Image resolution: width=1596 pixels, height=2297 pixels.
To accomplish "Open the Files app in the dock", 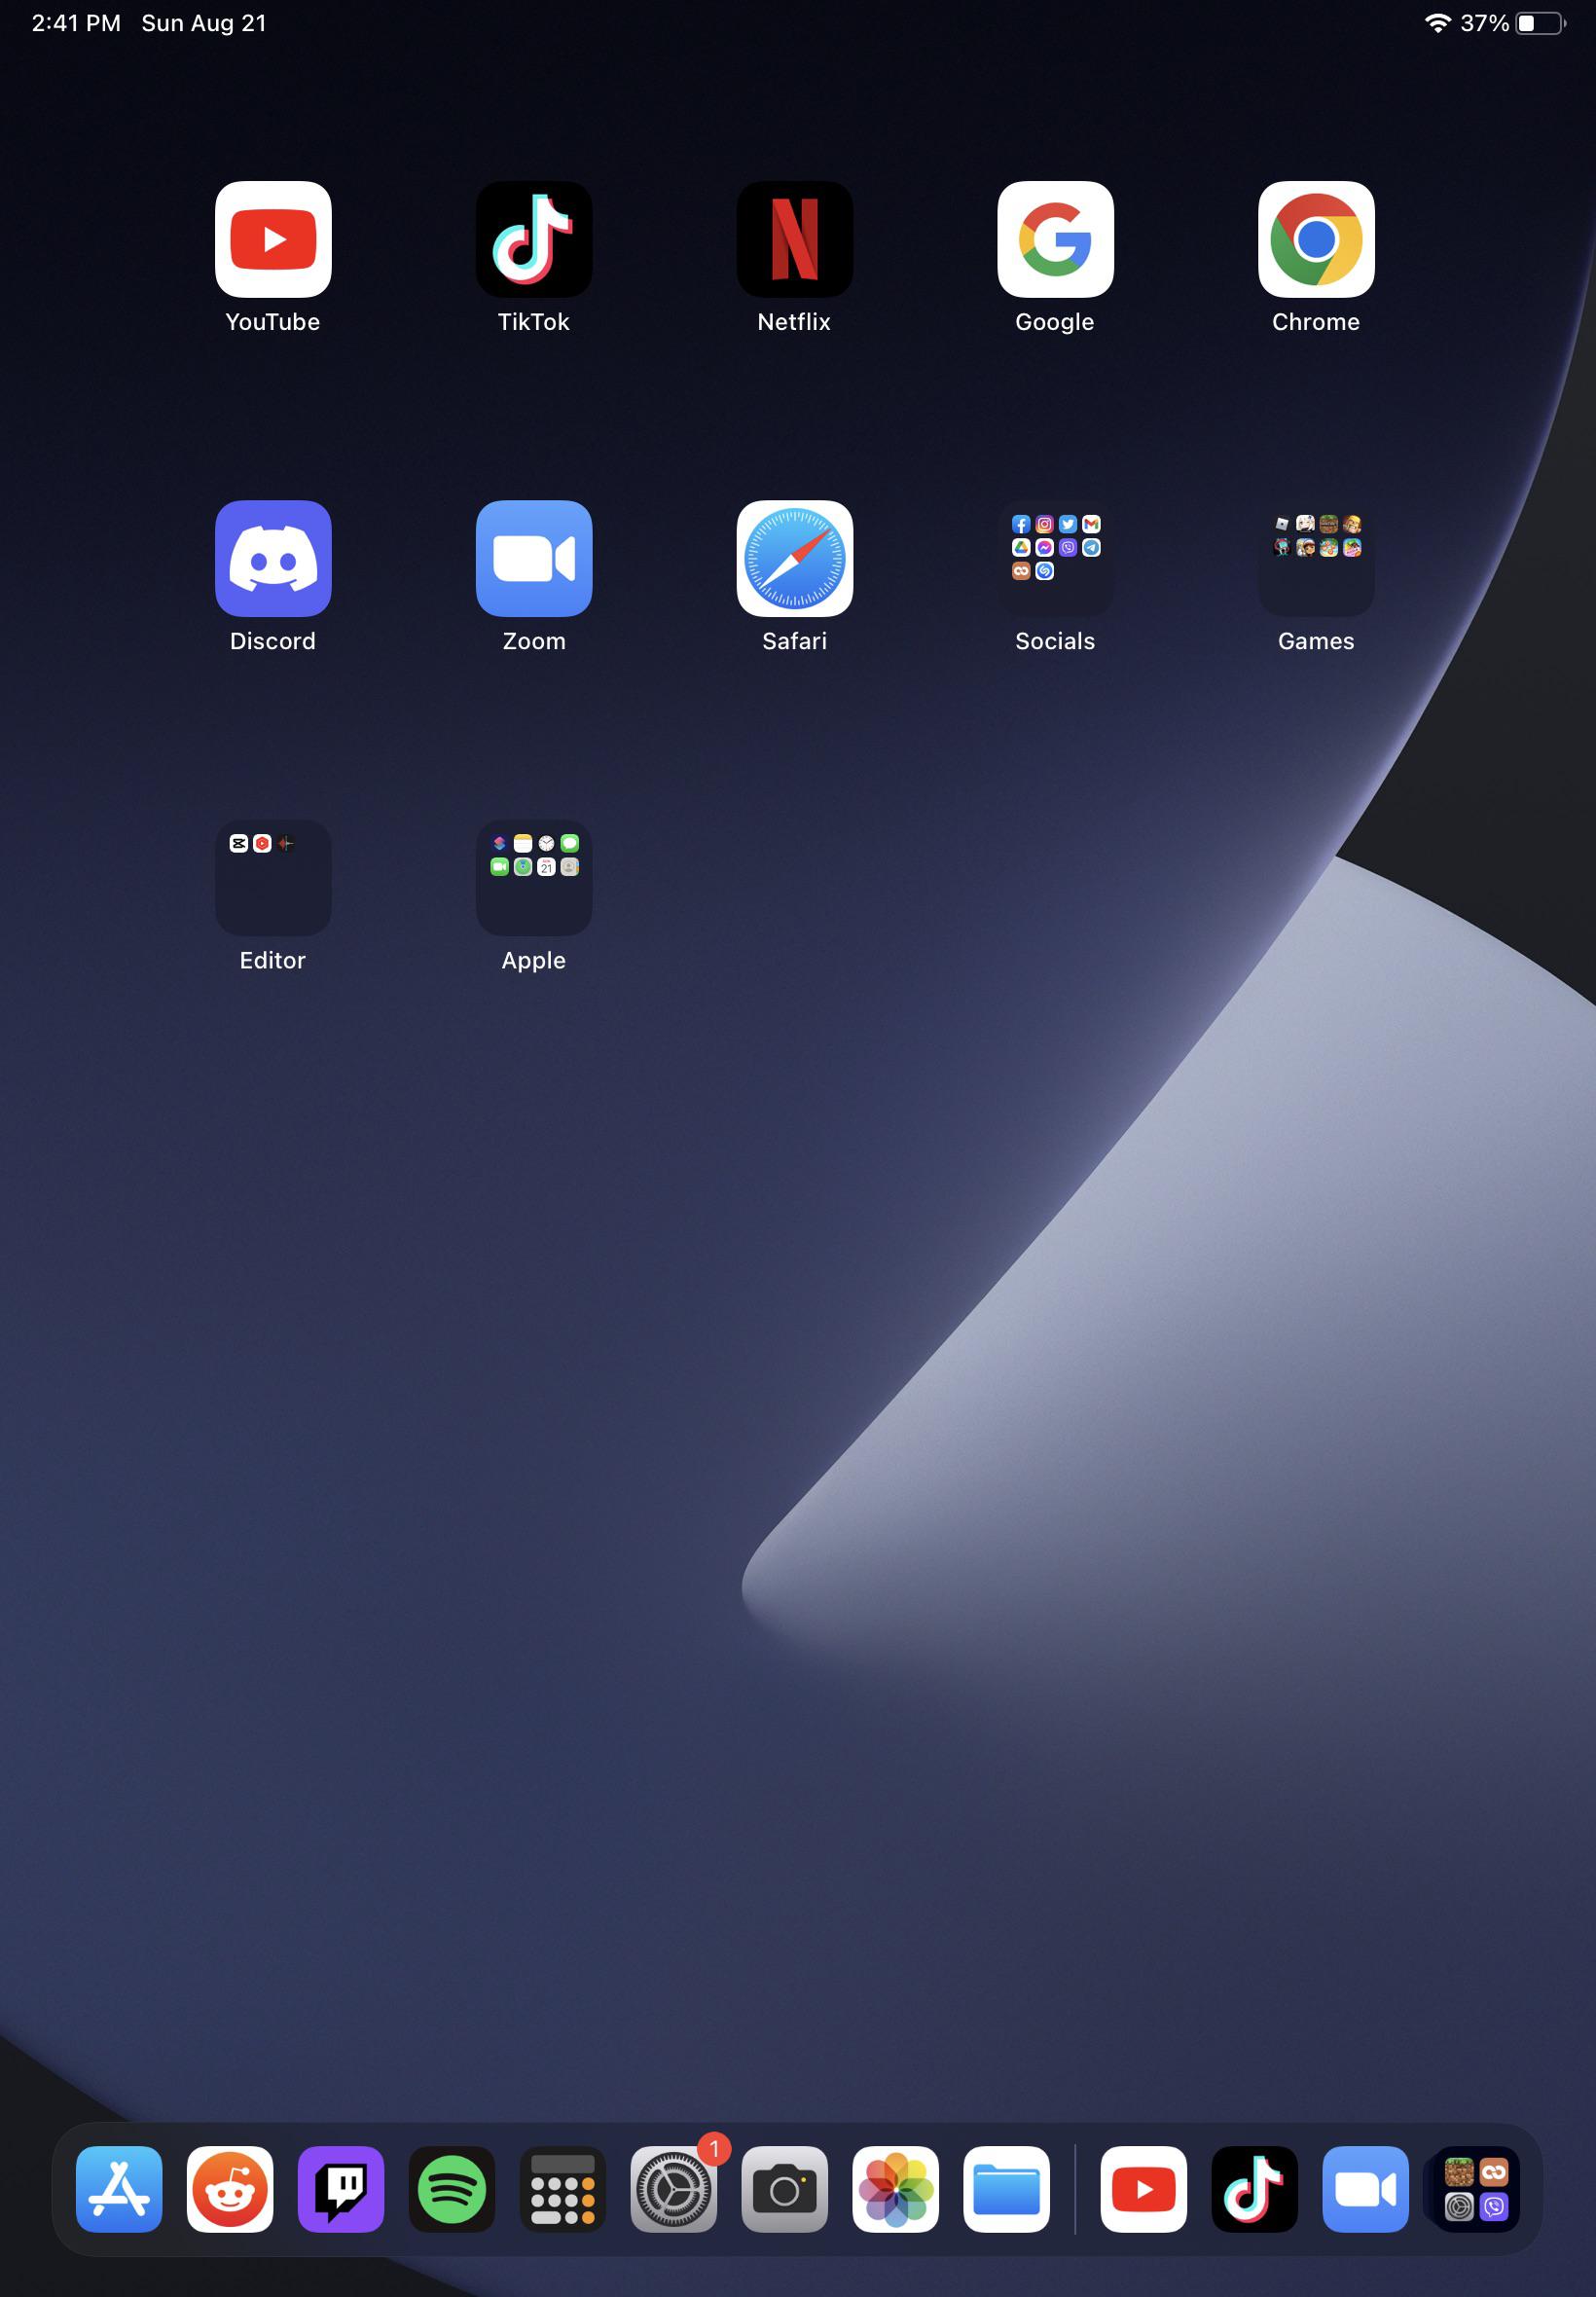I will click(x=1007, y=2189).
